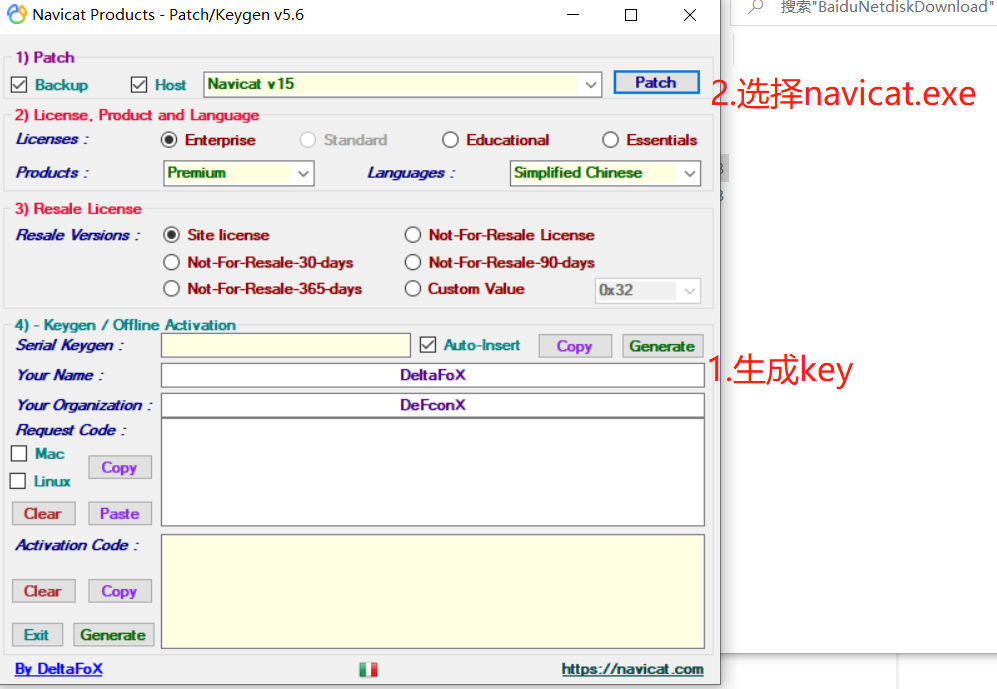Minimize the Navicat Keygen window
Image resolution: width=997 pixels, height=689 pixels.
point(574,15)
